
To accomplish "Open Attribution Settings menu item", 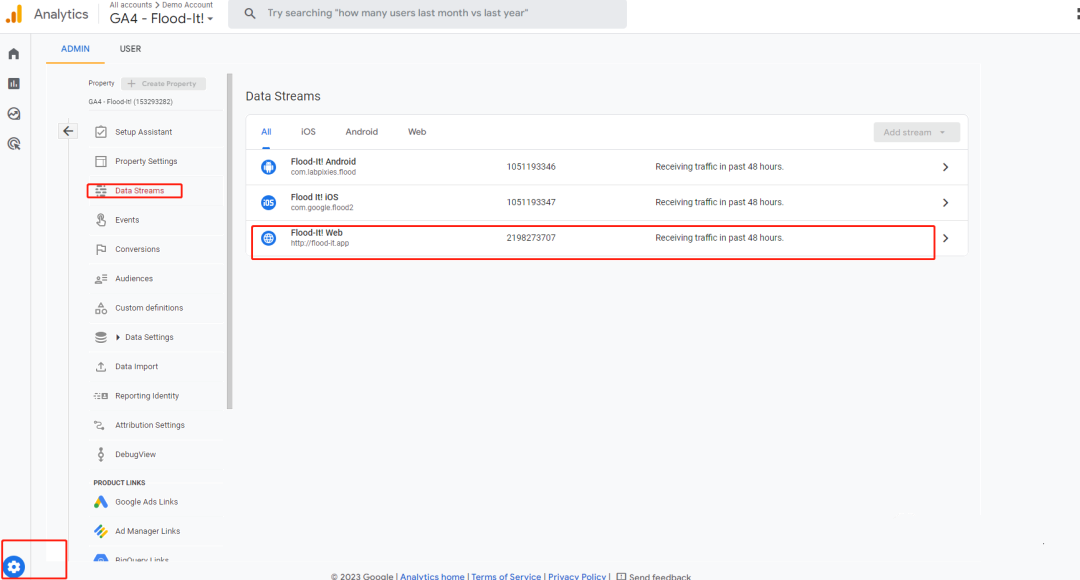I will point(149,425).
